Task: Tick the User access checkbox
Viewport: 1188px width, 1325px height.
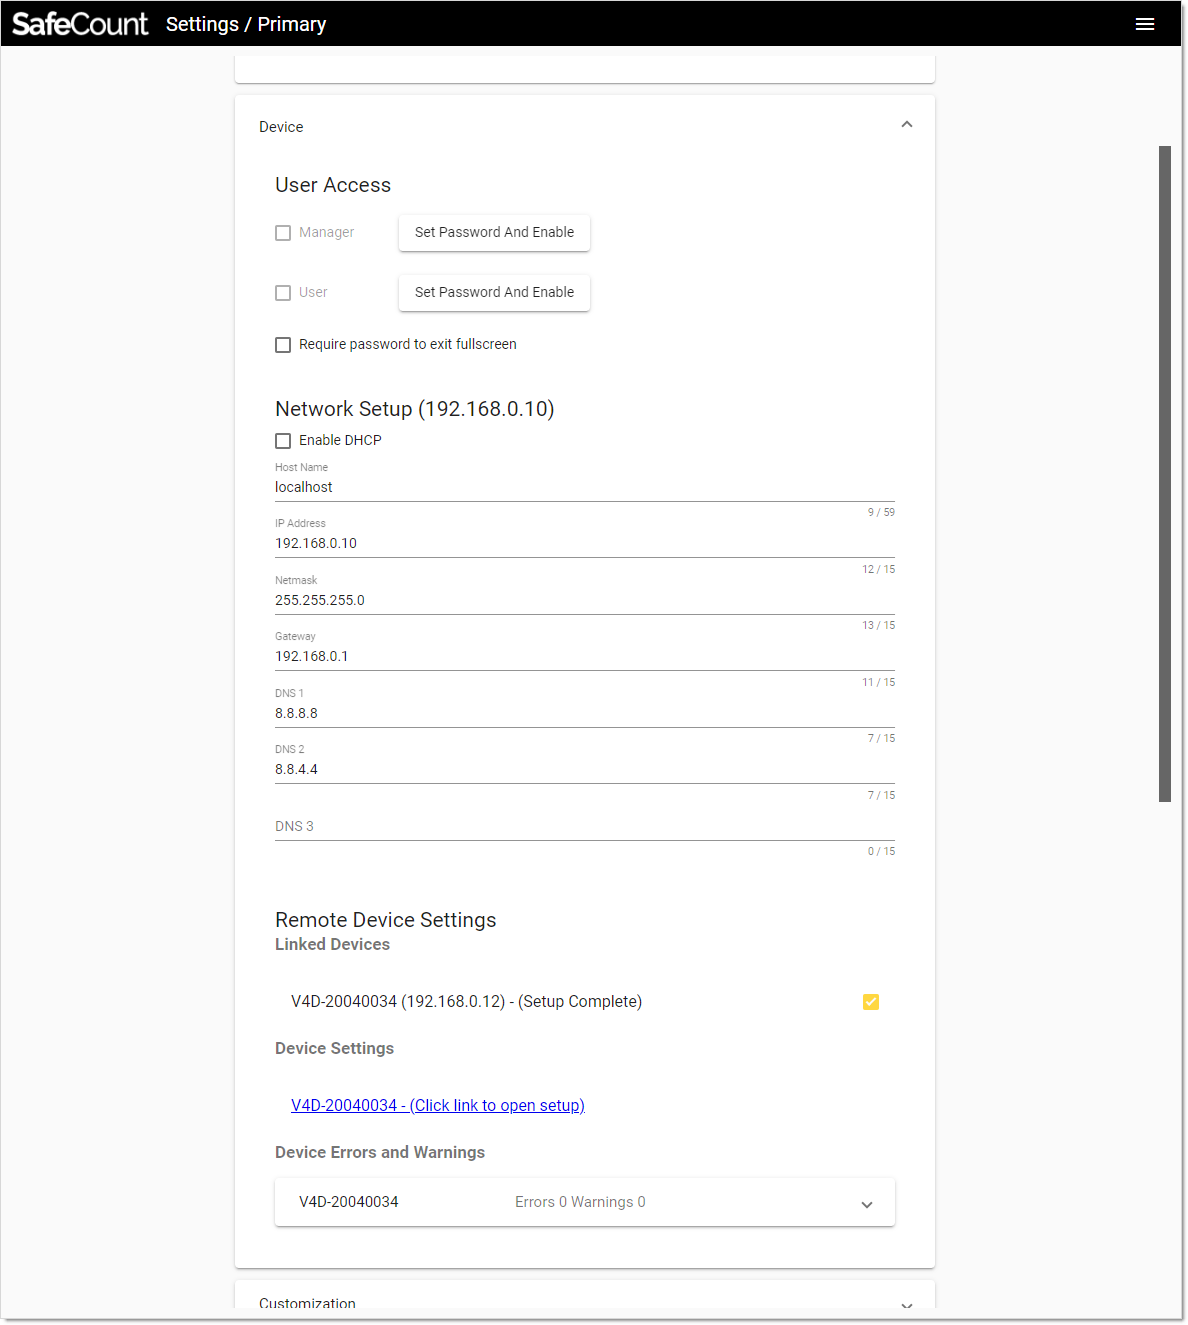Action: pyautogui.click(x=283, y=293)
